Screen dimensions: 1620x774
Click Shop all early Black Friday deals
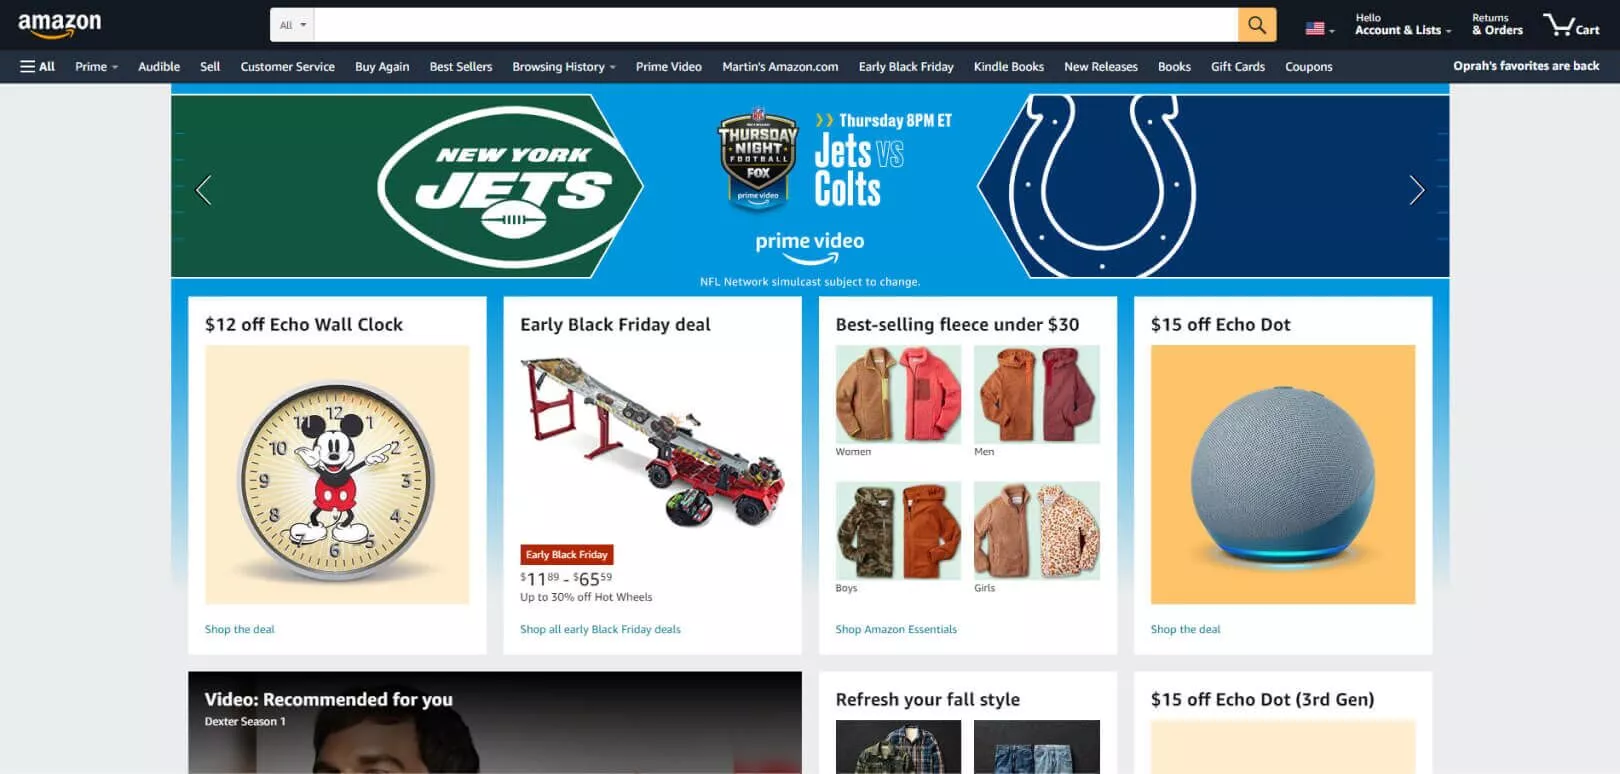coord(600,629)
